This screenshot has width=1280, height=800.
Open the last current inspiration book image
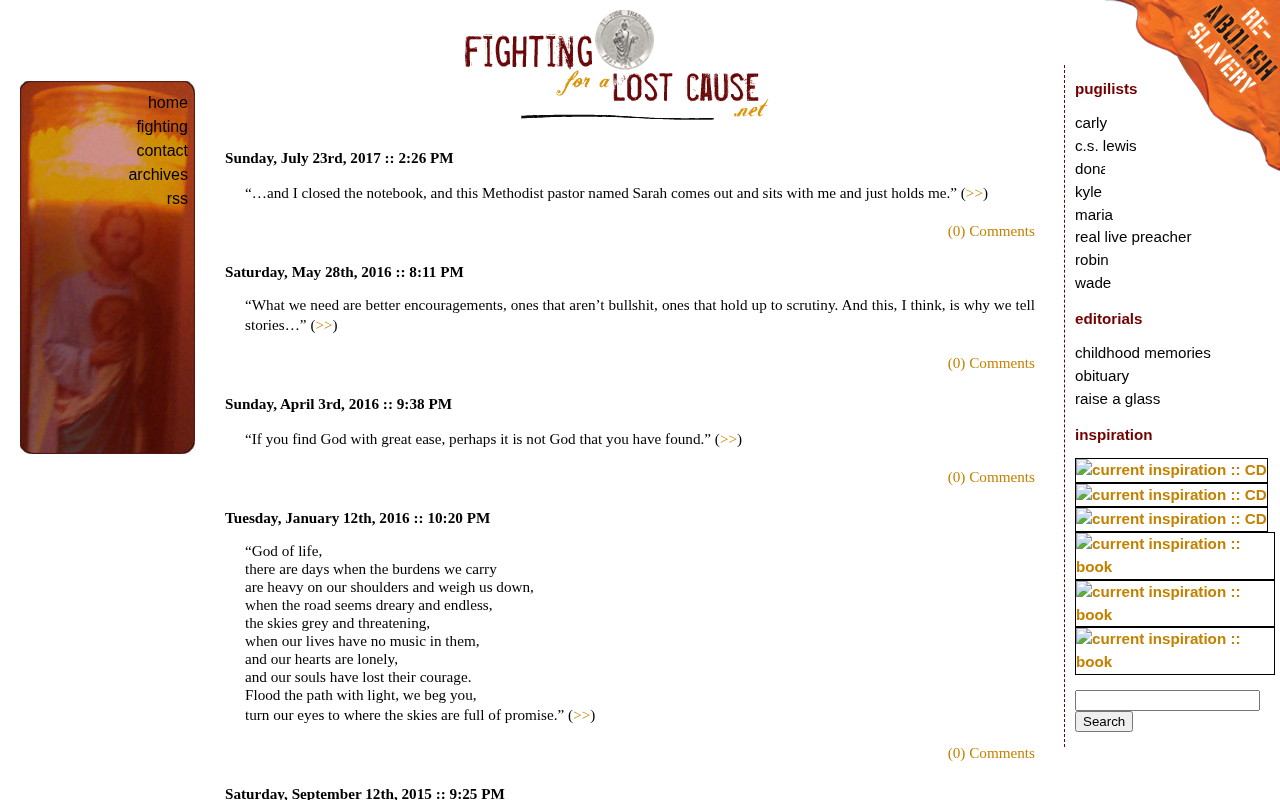tap(1175, 651)
